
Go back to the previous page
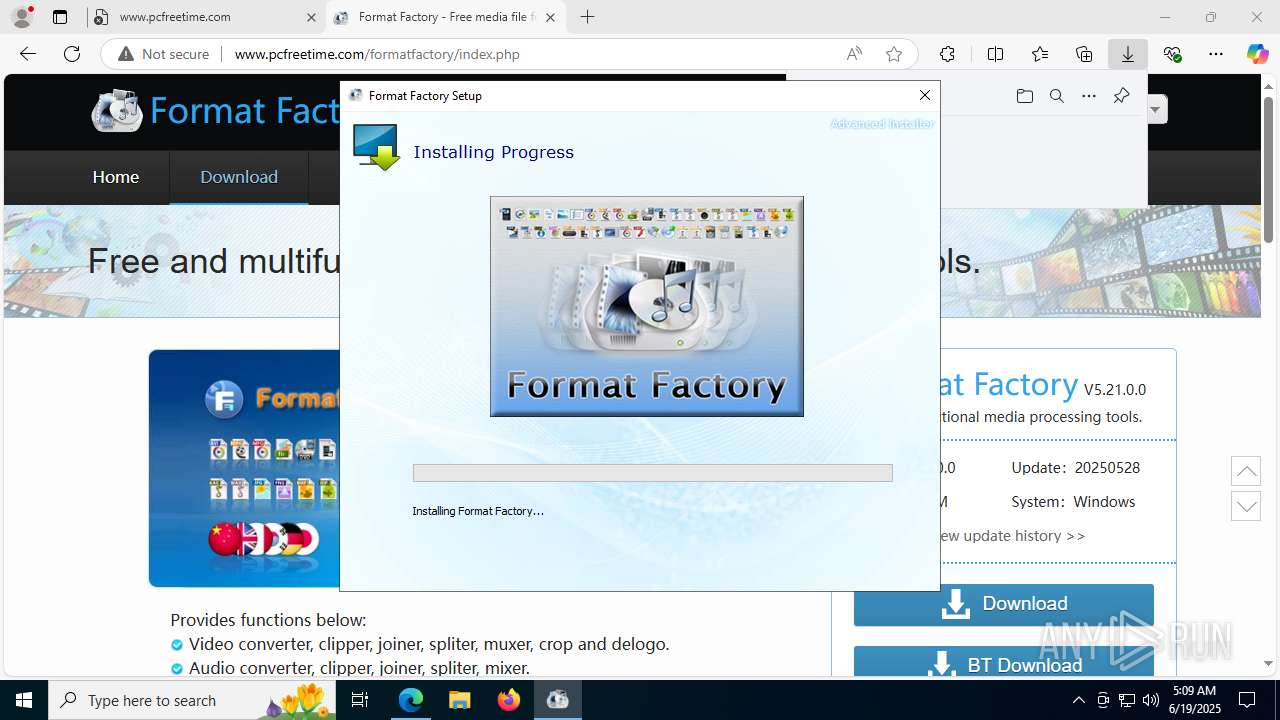point(28,54)
